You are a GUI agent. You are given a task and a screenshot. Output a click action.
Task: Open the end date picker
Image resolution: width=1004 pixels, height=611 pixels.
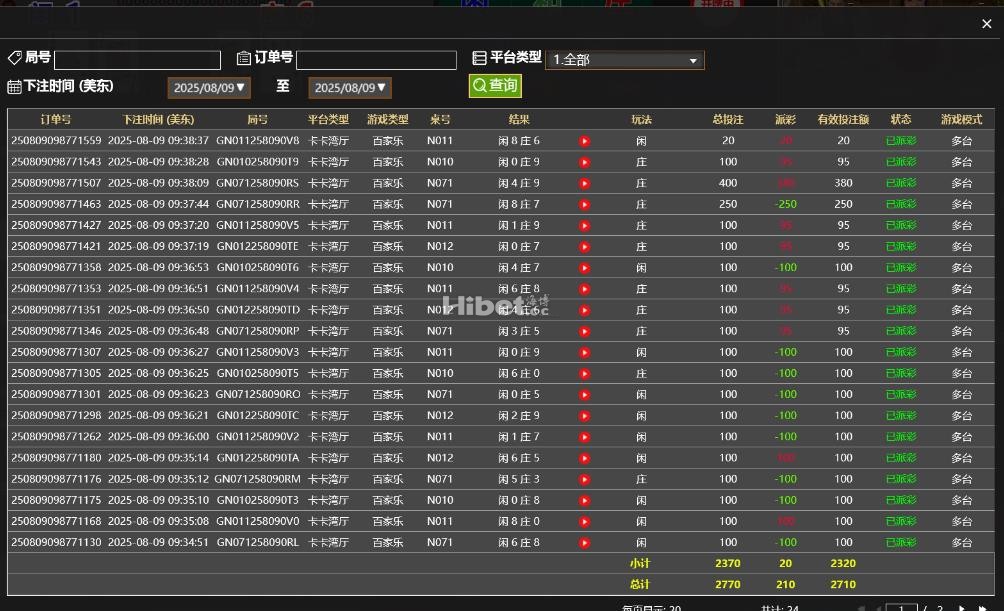[349, 88]
